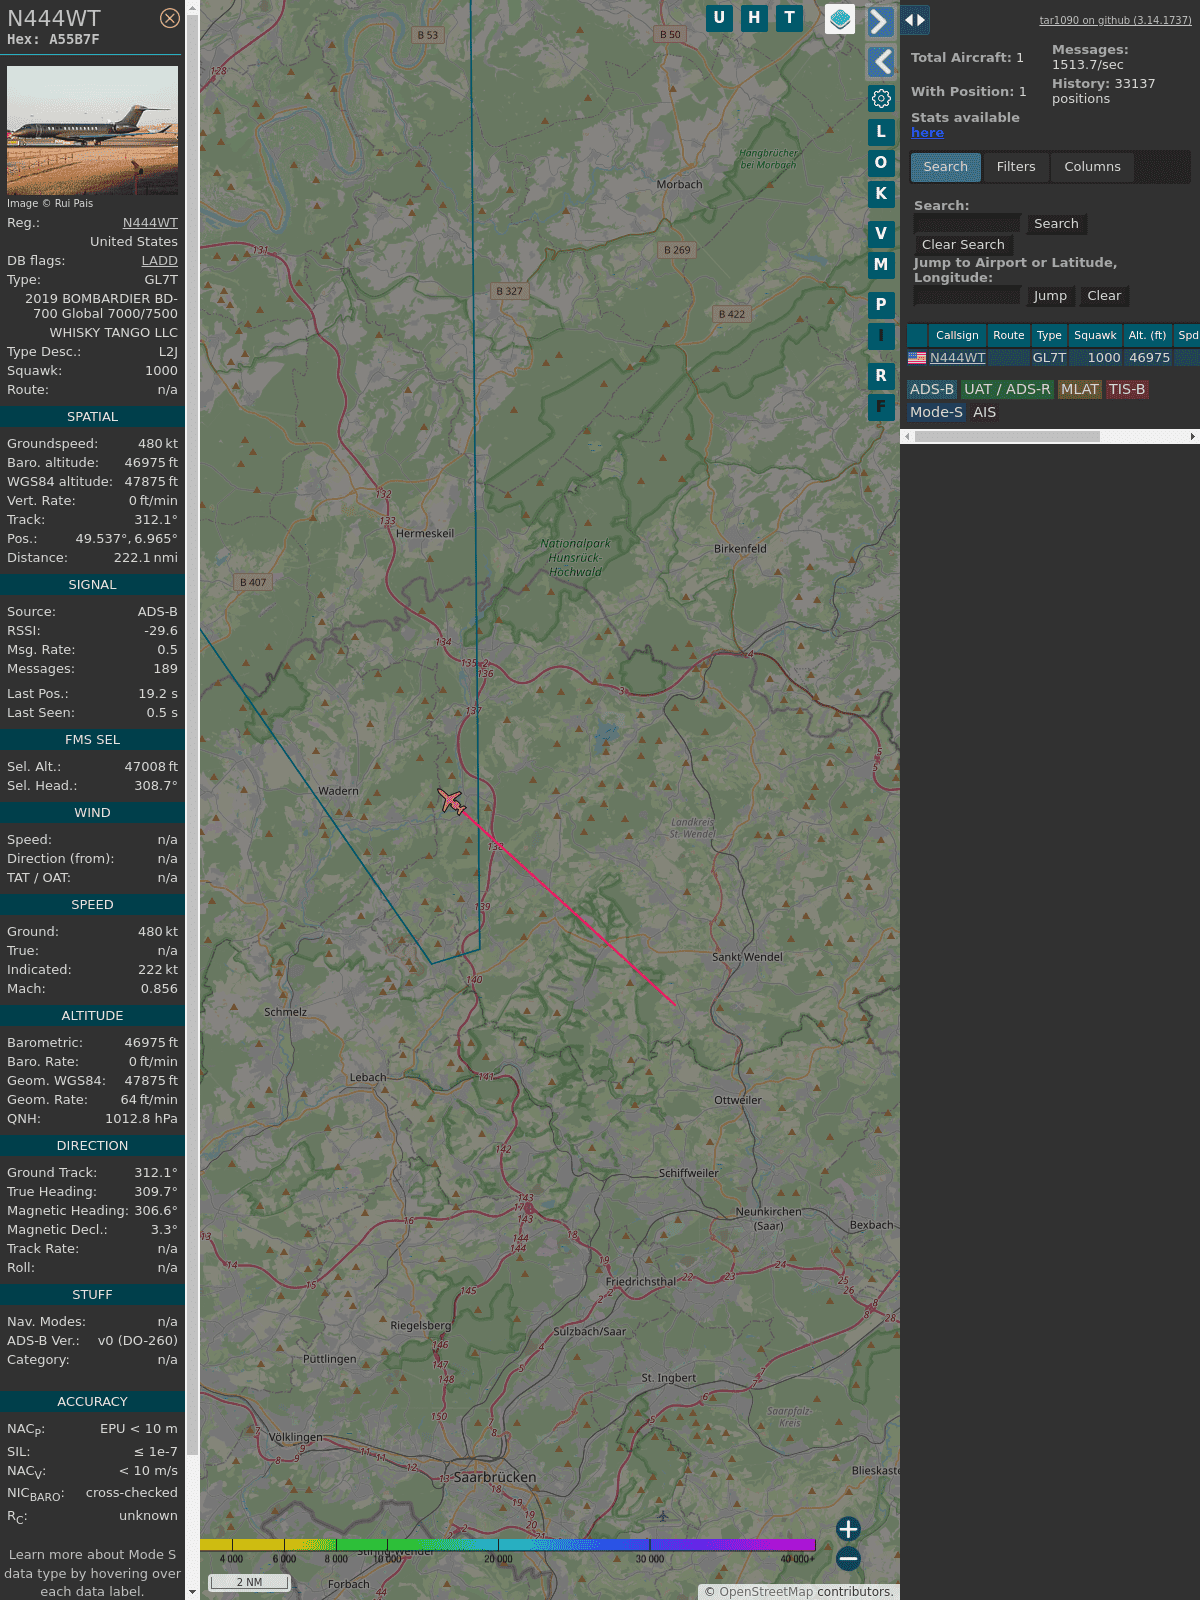The image size is (1200, 1600).
Task: Click the zoom in plus button
Action: 848,1529
